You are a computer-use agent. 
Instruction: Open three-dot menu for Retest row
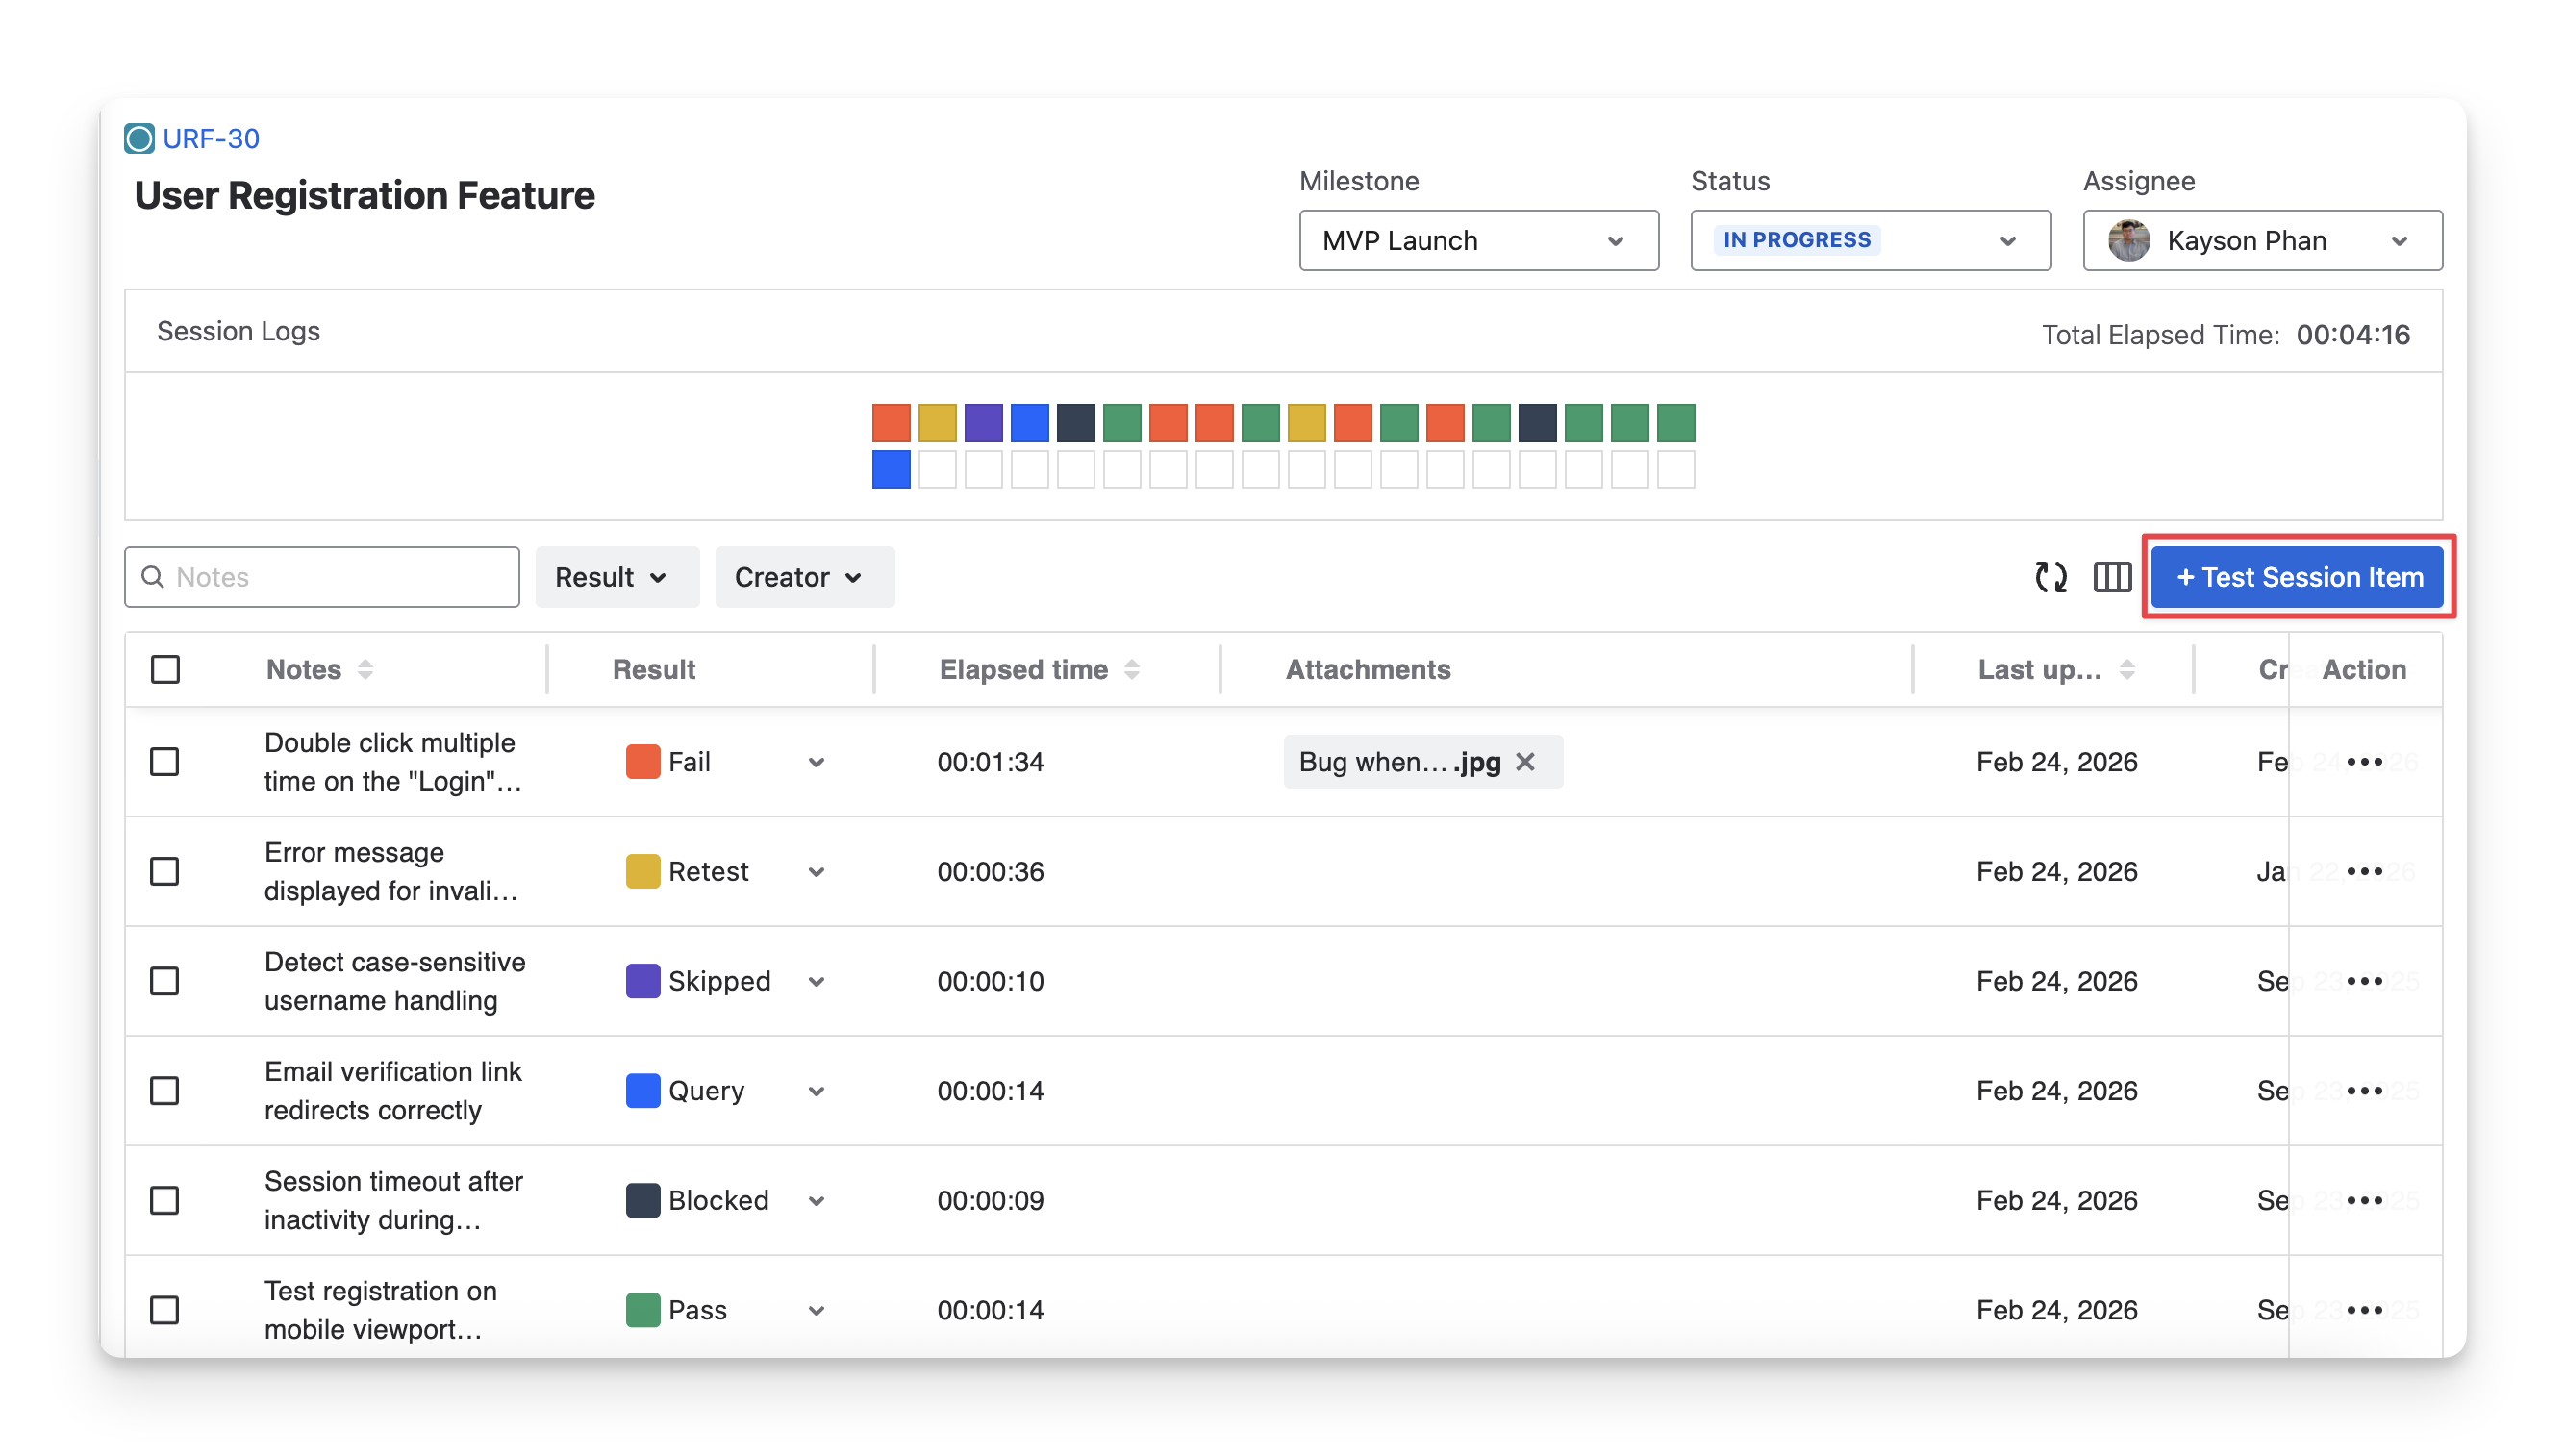tap(2364, 872)
